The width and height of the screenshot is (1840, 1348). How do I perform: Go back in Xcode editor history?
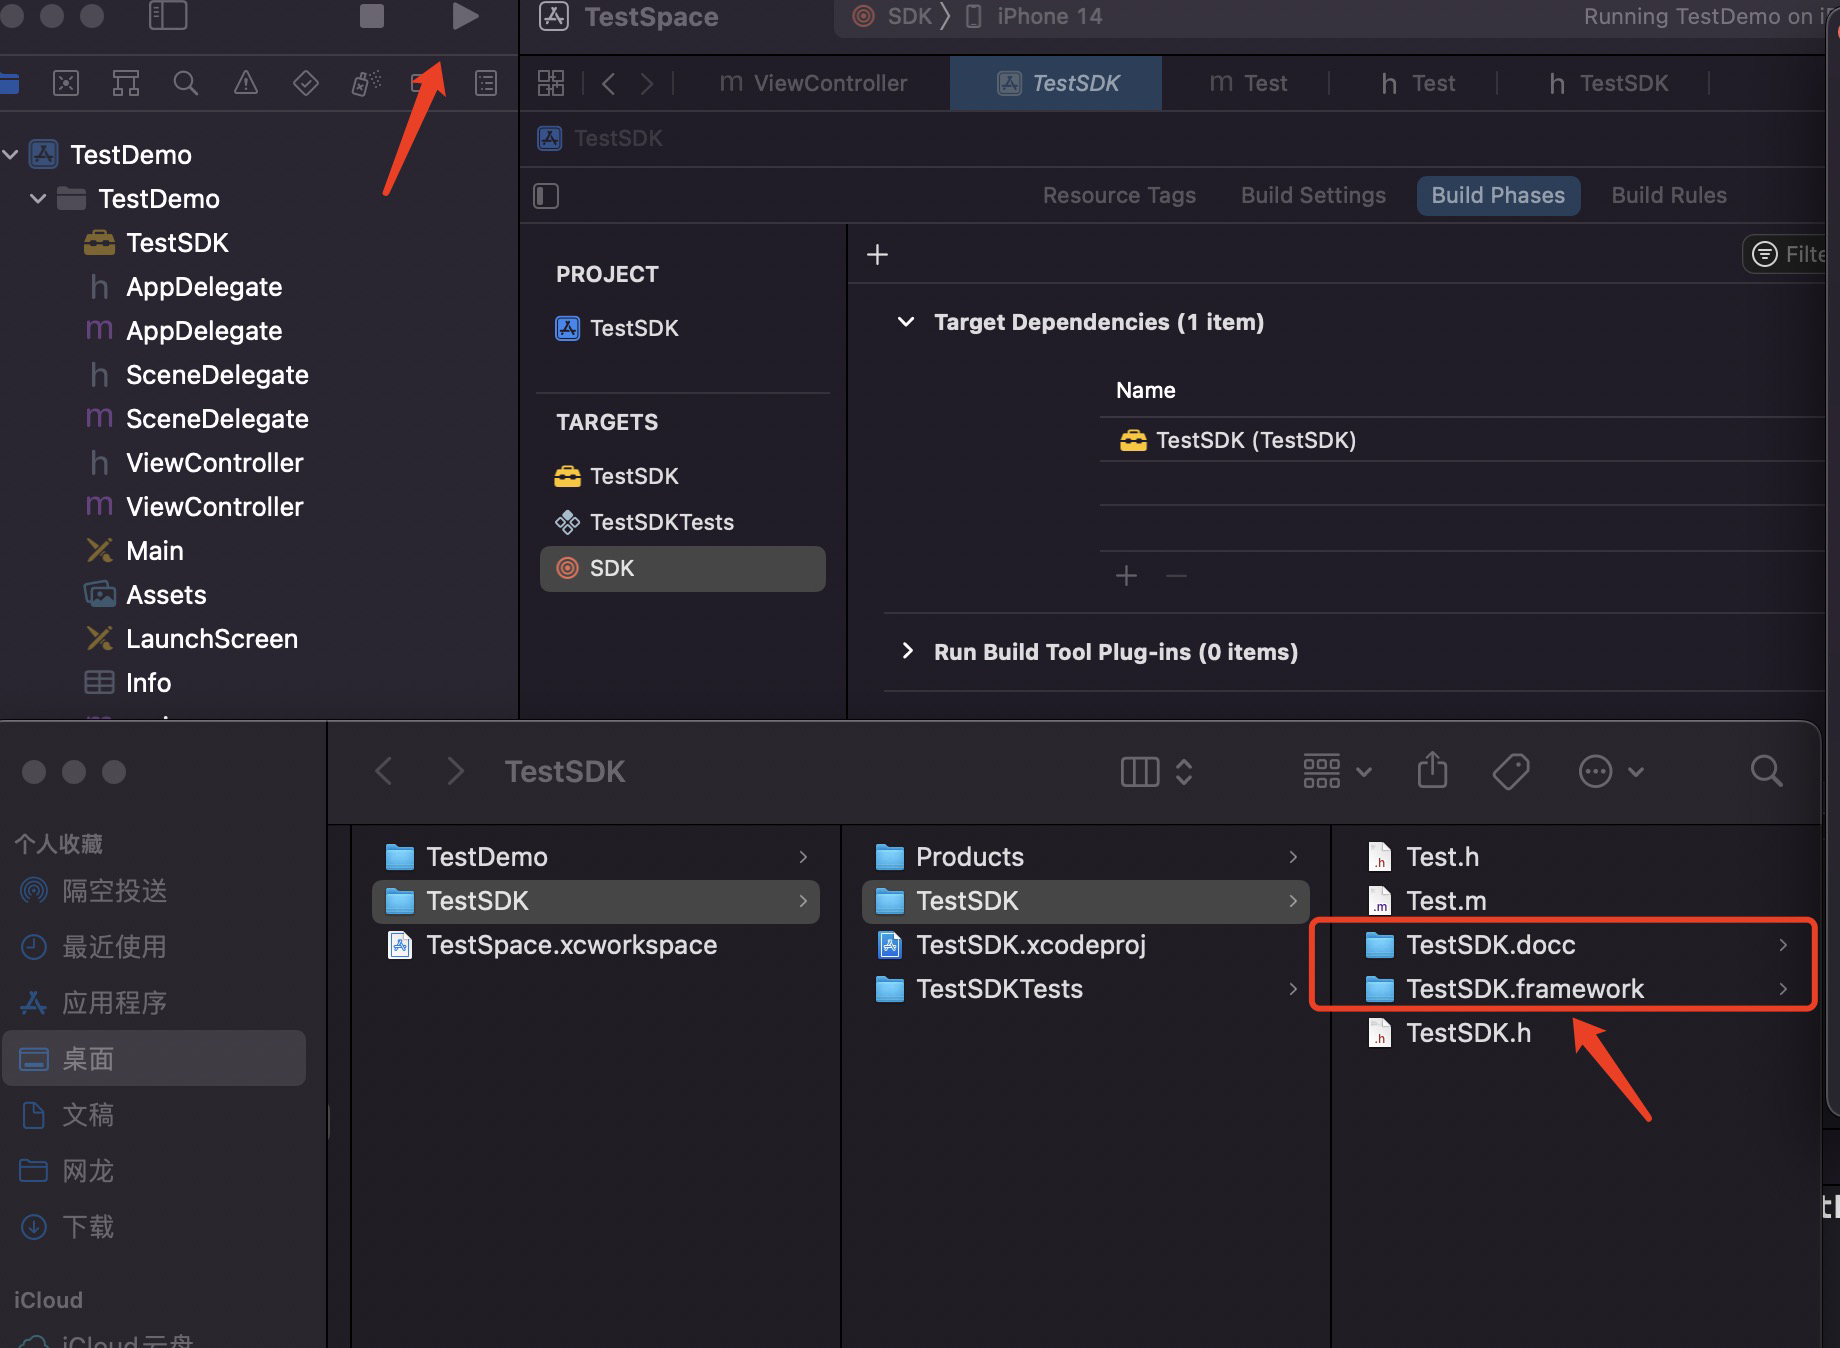[x=608, y=83]
